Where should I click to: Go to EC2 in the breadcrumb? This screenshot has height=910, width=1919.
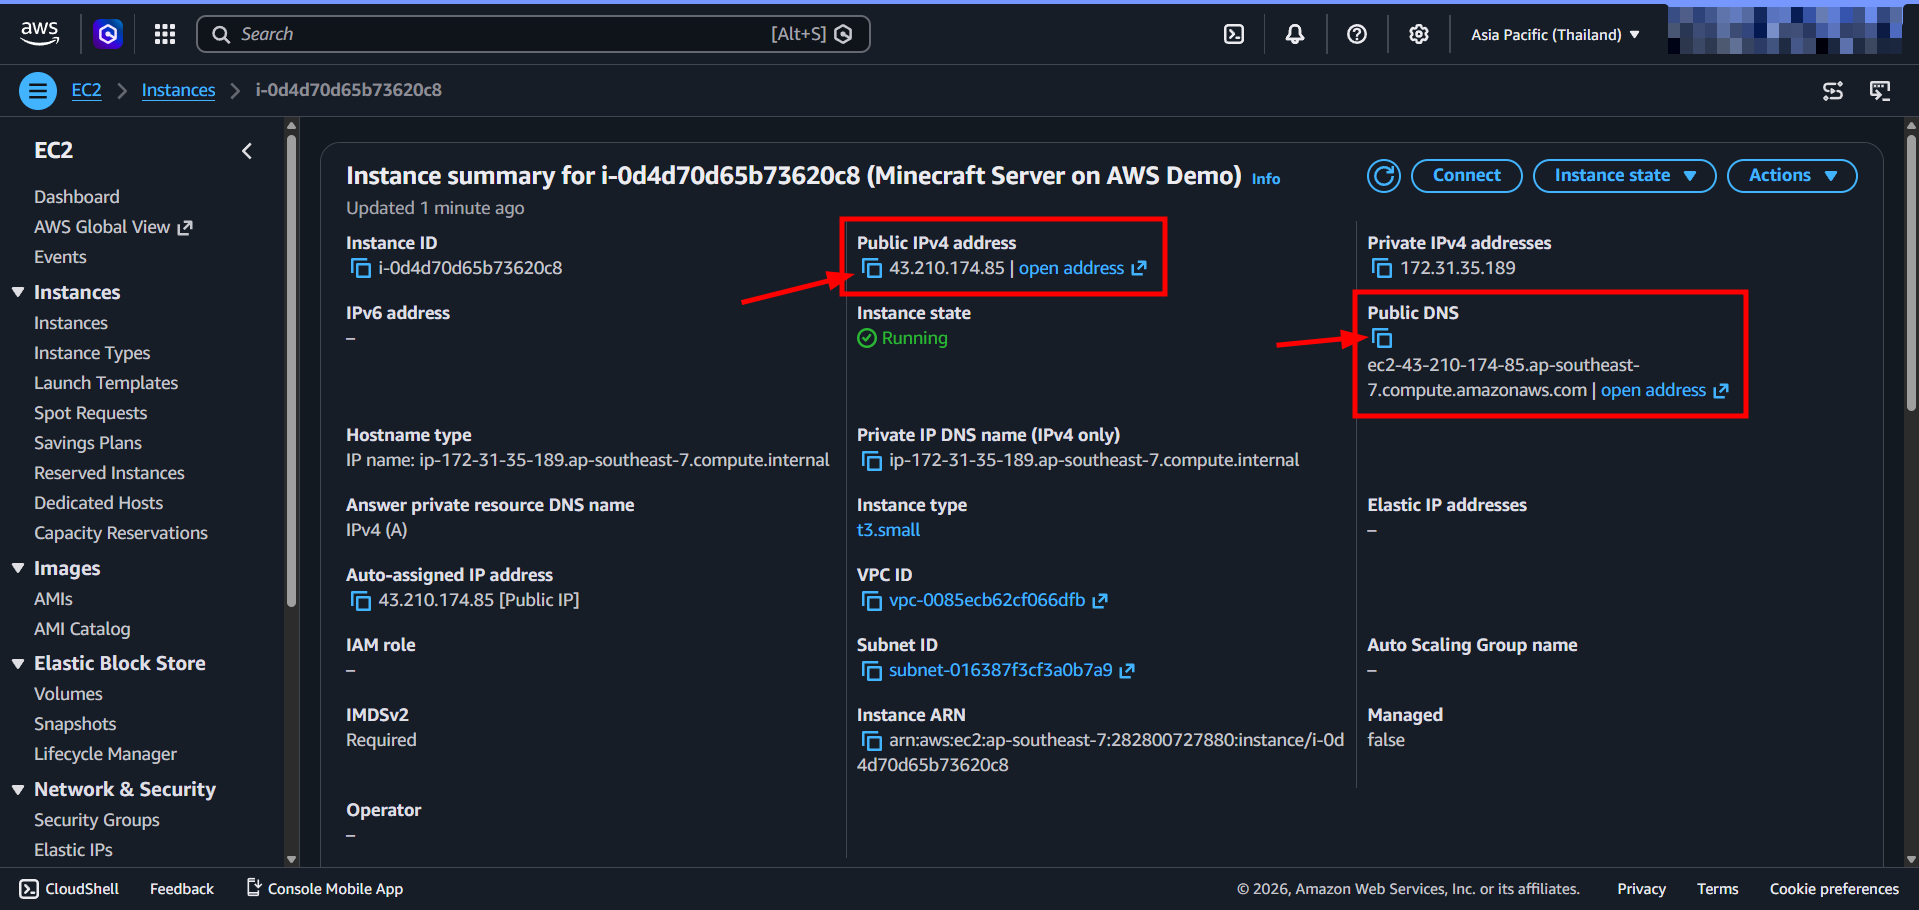[x=86, y=90]
